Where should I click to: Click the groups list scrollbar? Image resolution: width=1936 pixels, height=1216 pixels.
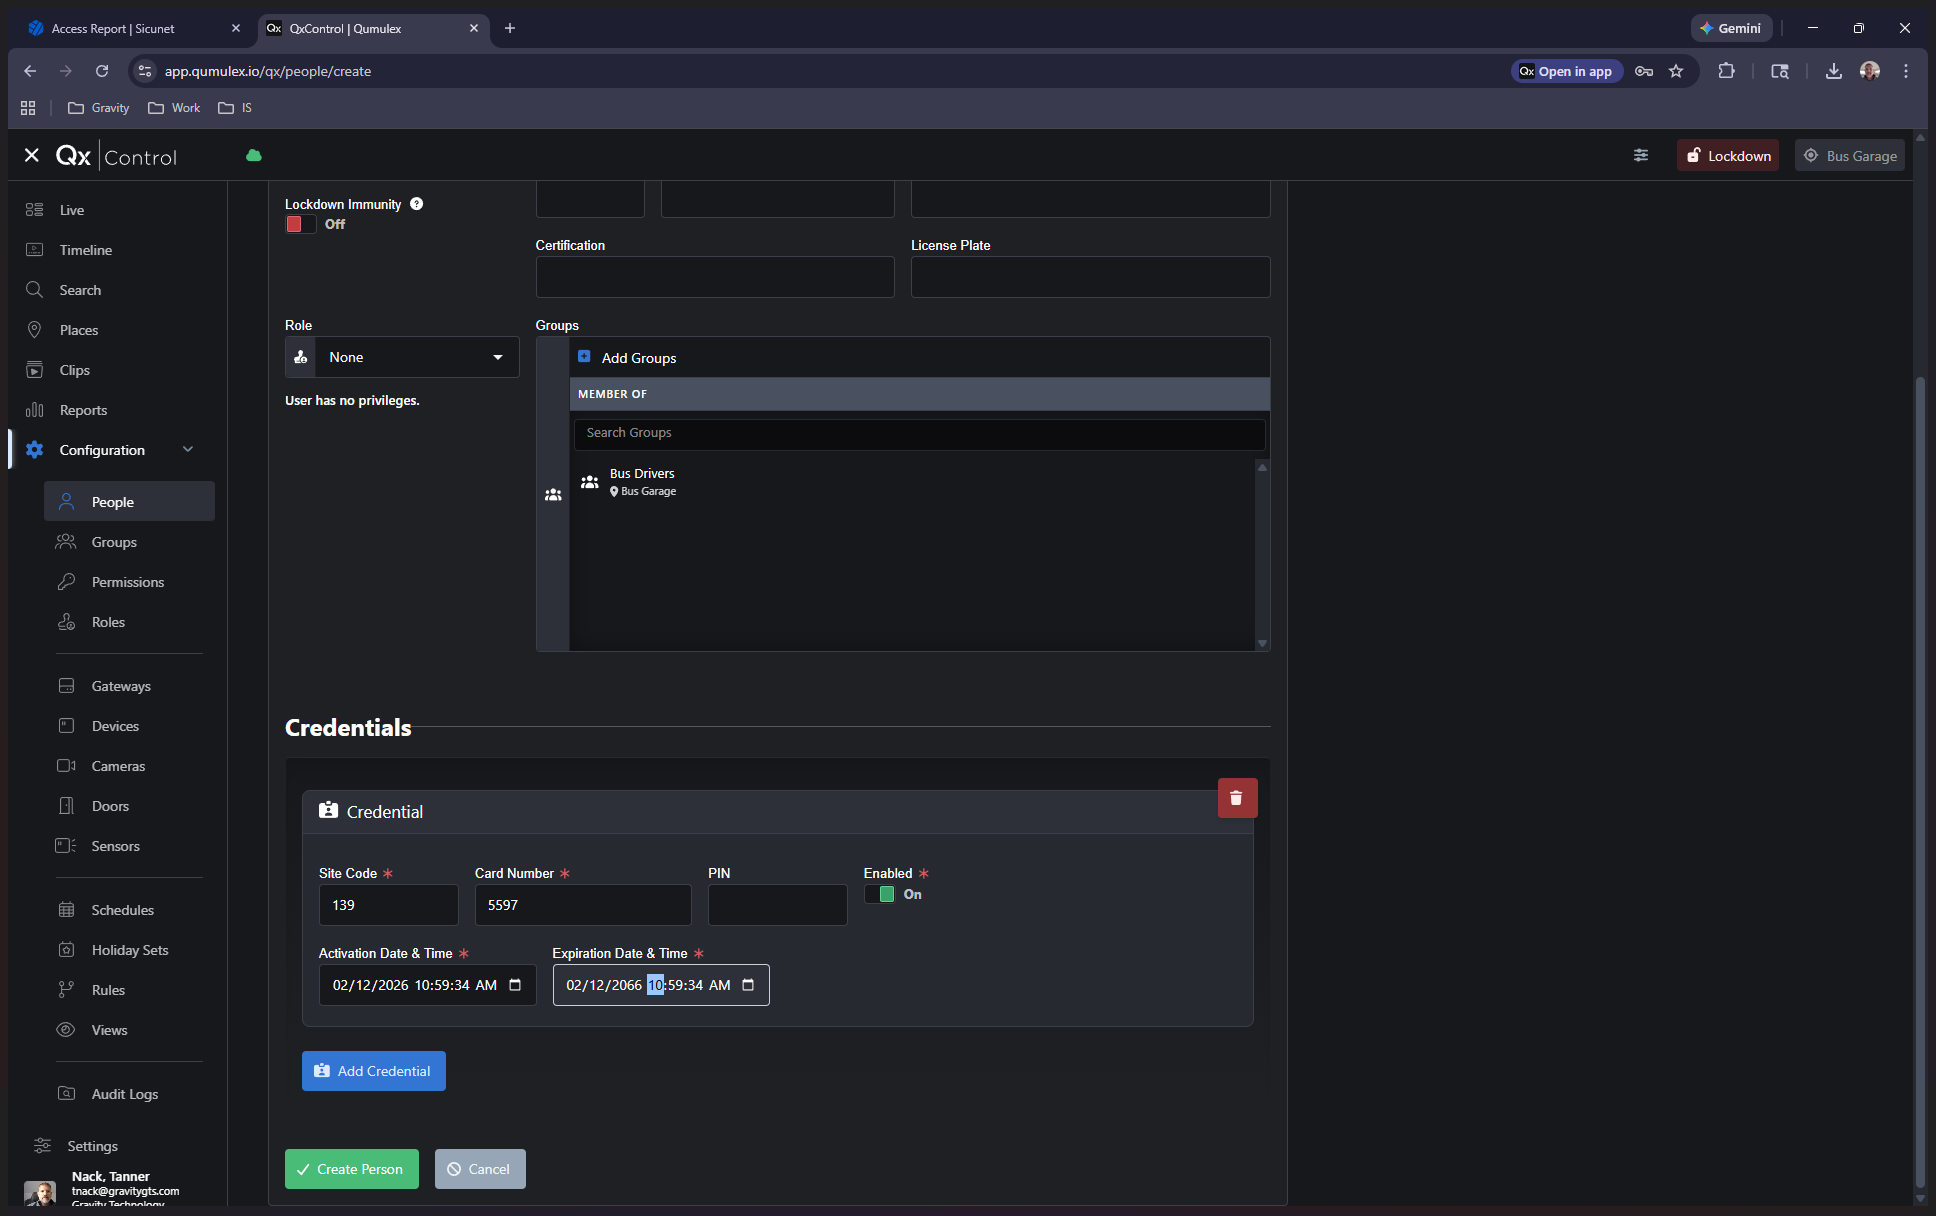point(1262,555)
